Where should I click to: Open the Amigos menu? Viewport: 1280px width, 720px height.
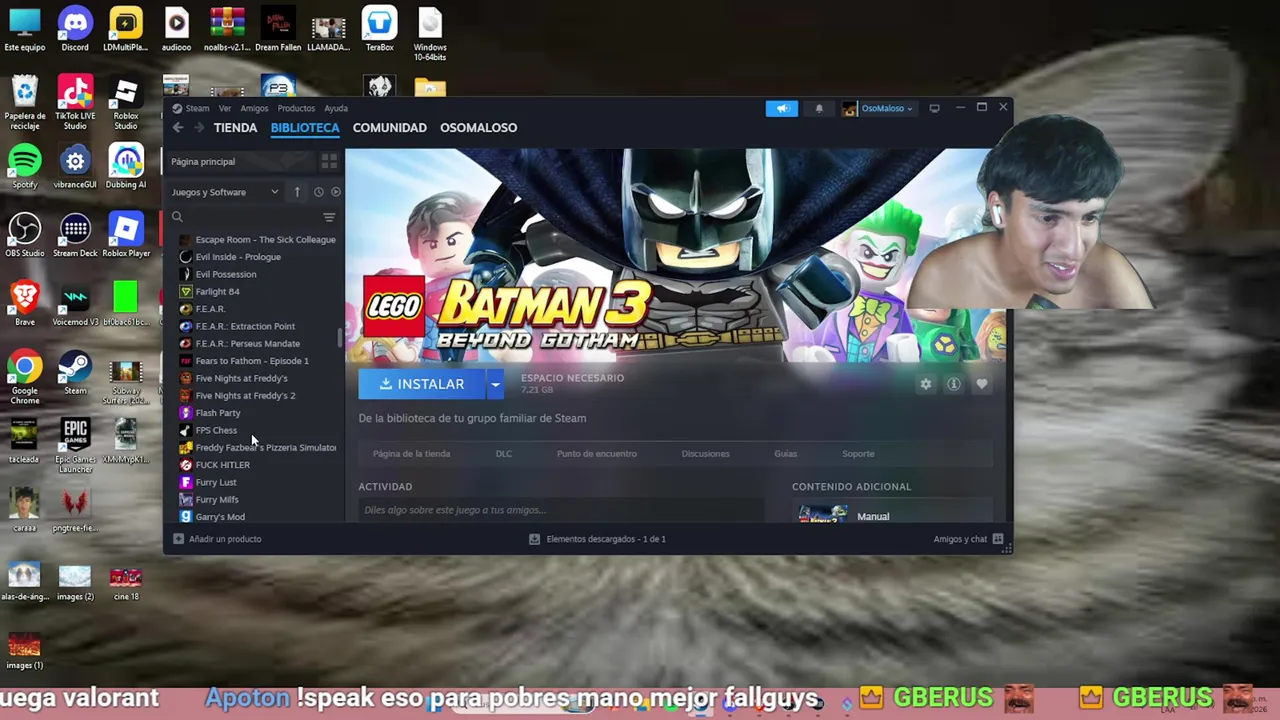click(254, 108)
